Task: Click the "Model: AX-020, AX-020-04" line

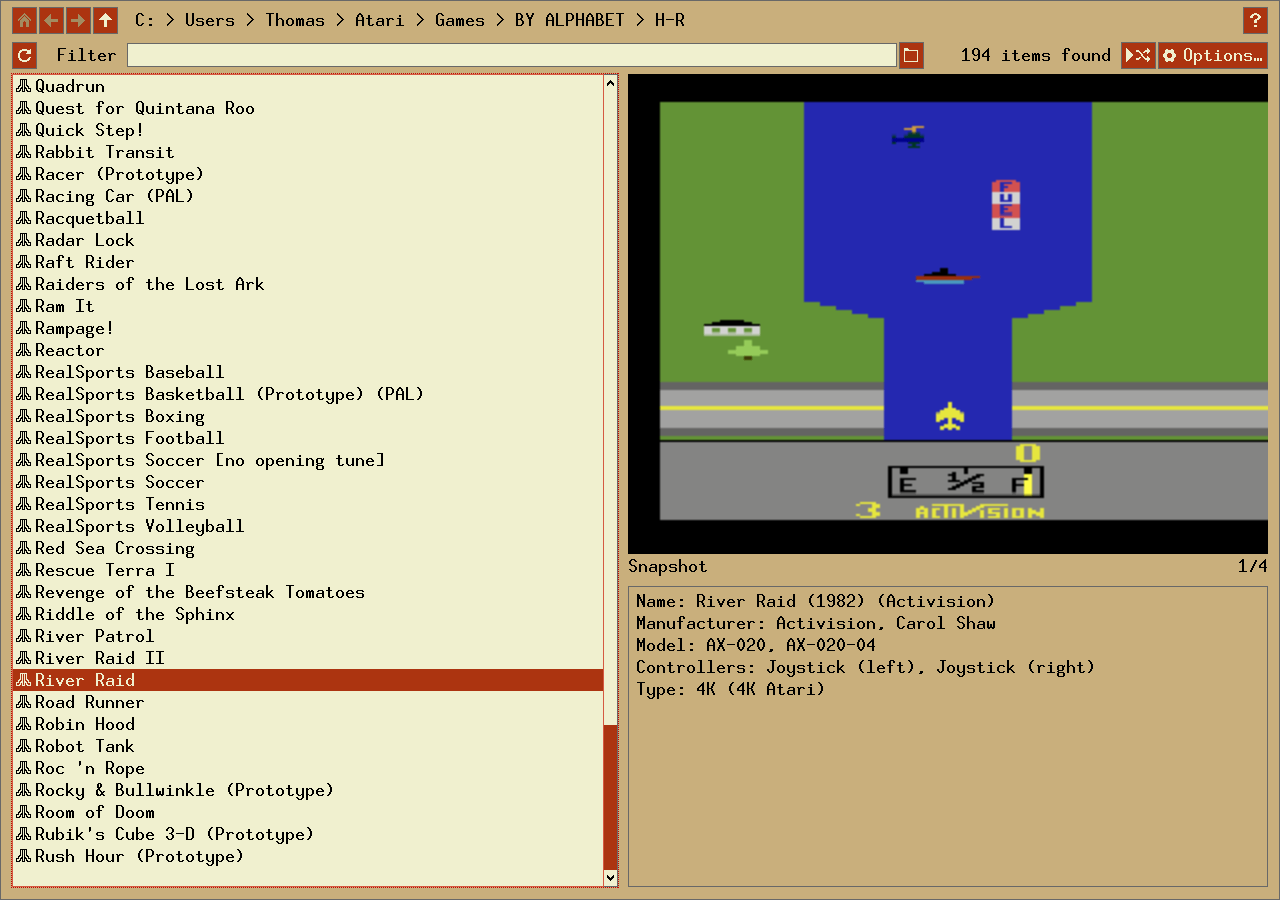Action: pos(756,645)
